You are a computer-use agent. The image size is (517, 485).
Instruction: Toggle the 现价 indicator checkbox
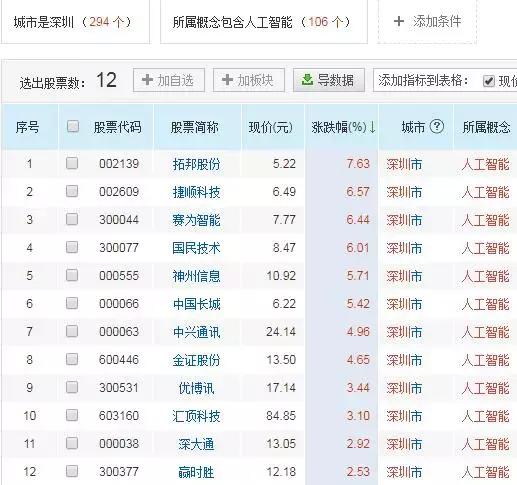click(x=489, y=81)
